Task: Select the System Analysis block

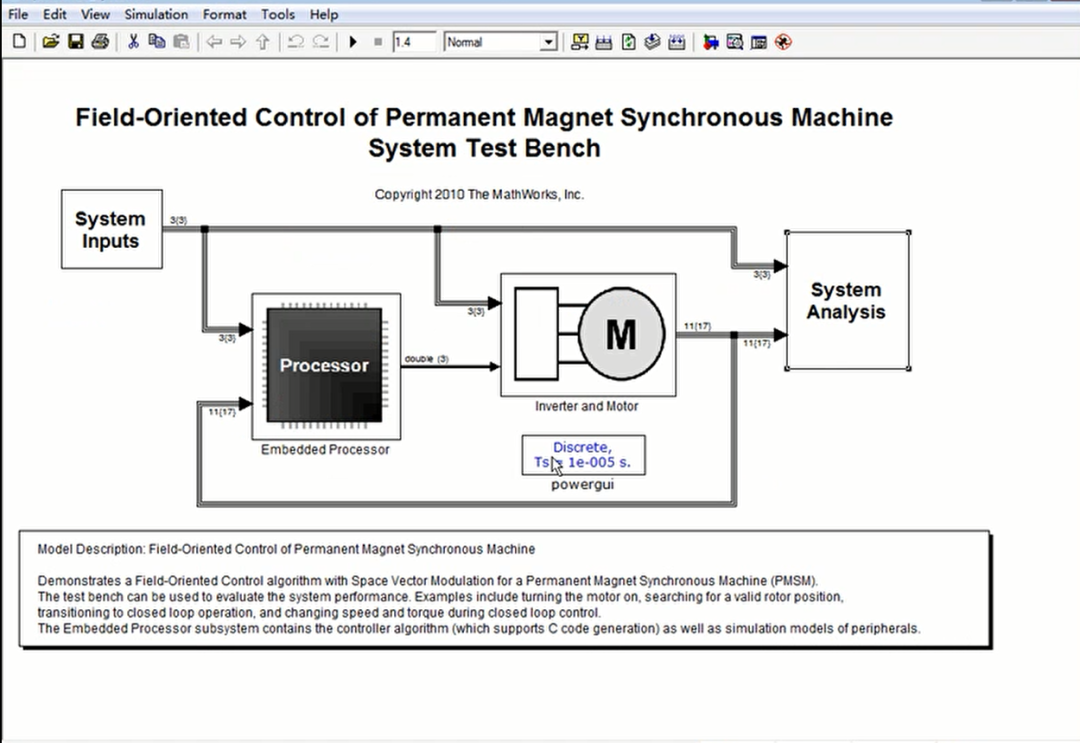Action: tap(847, 300)
